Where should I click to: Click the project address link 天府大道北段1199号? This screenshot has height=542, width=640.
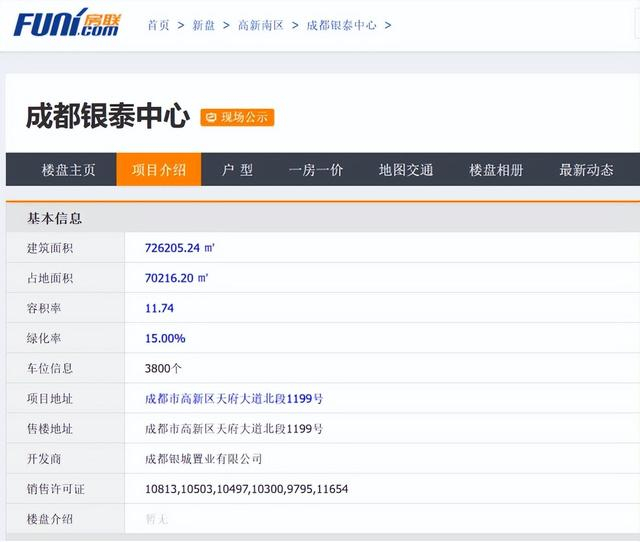(234, 398)
